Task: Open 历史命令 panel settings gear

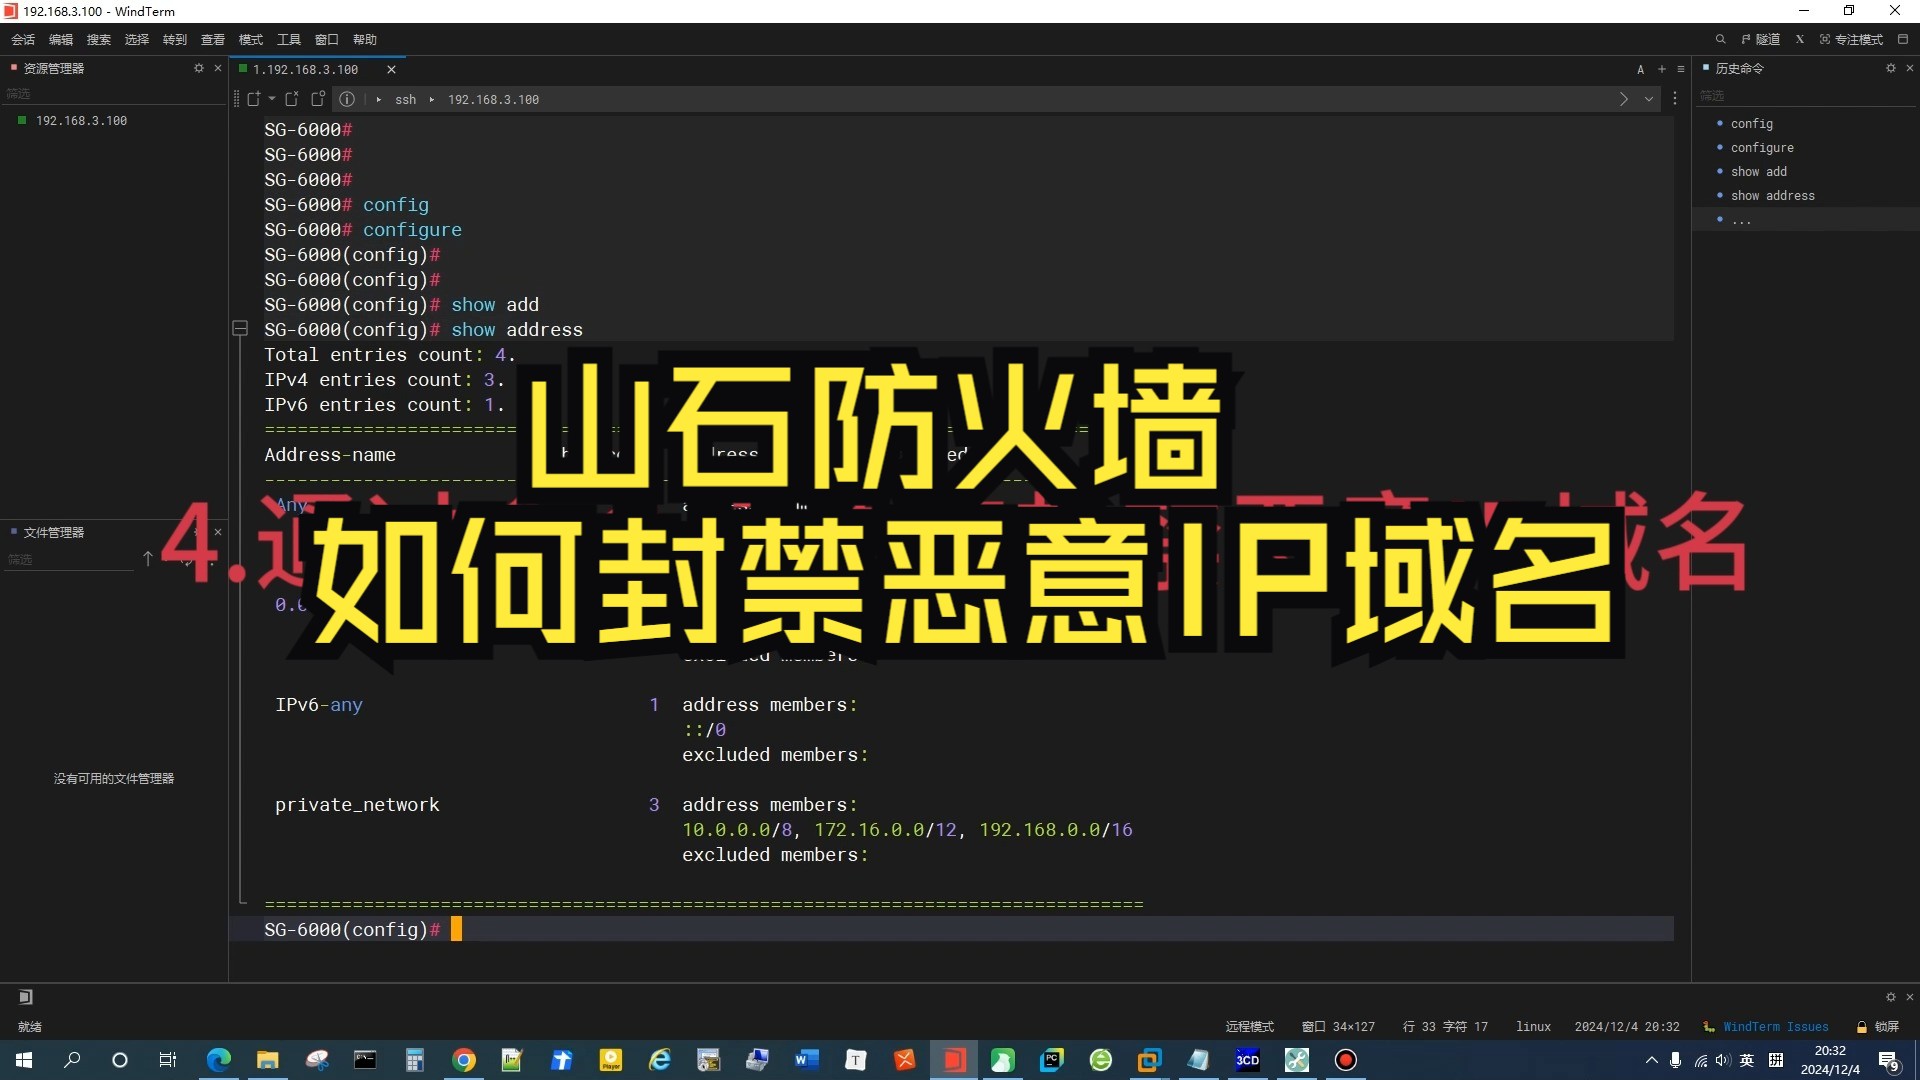Action: click(x=1890, y=68)
